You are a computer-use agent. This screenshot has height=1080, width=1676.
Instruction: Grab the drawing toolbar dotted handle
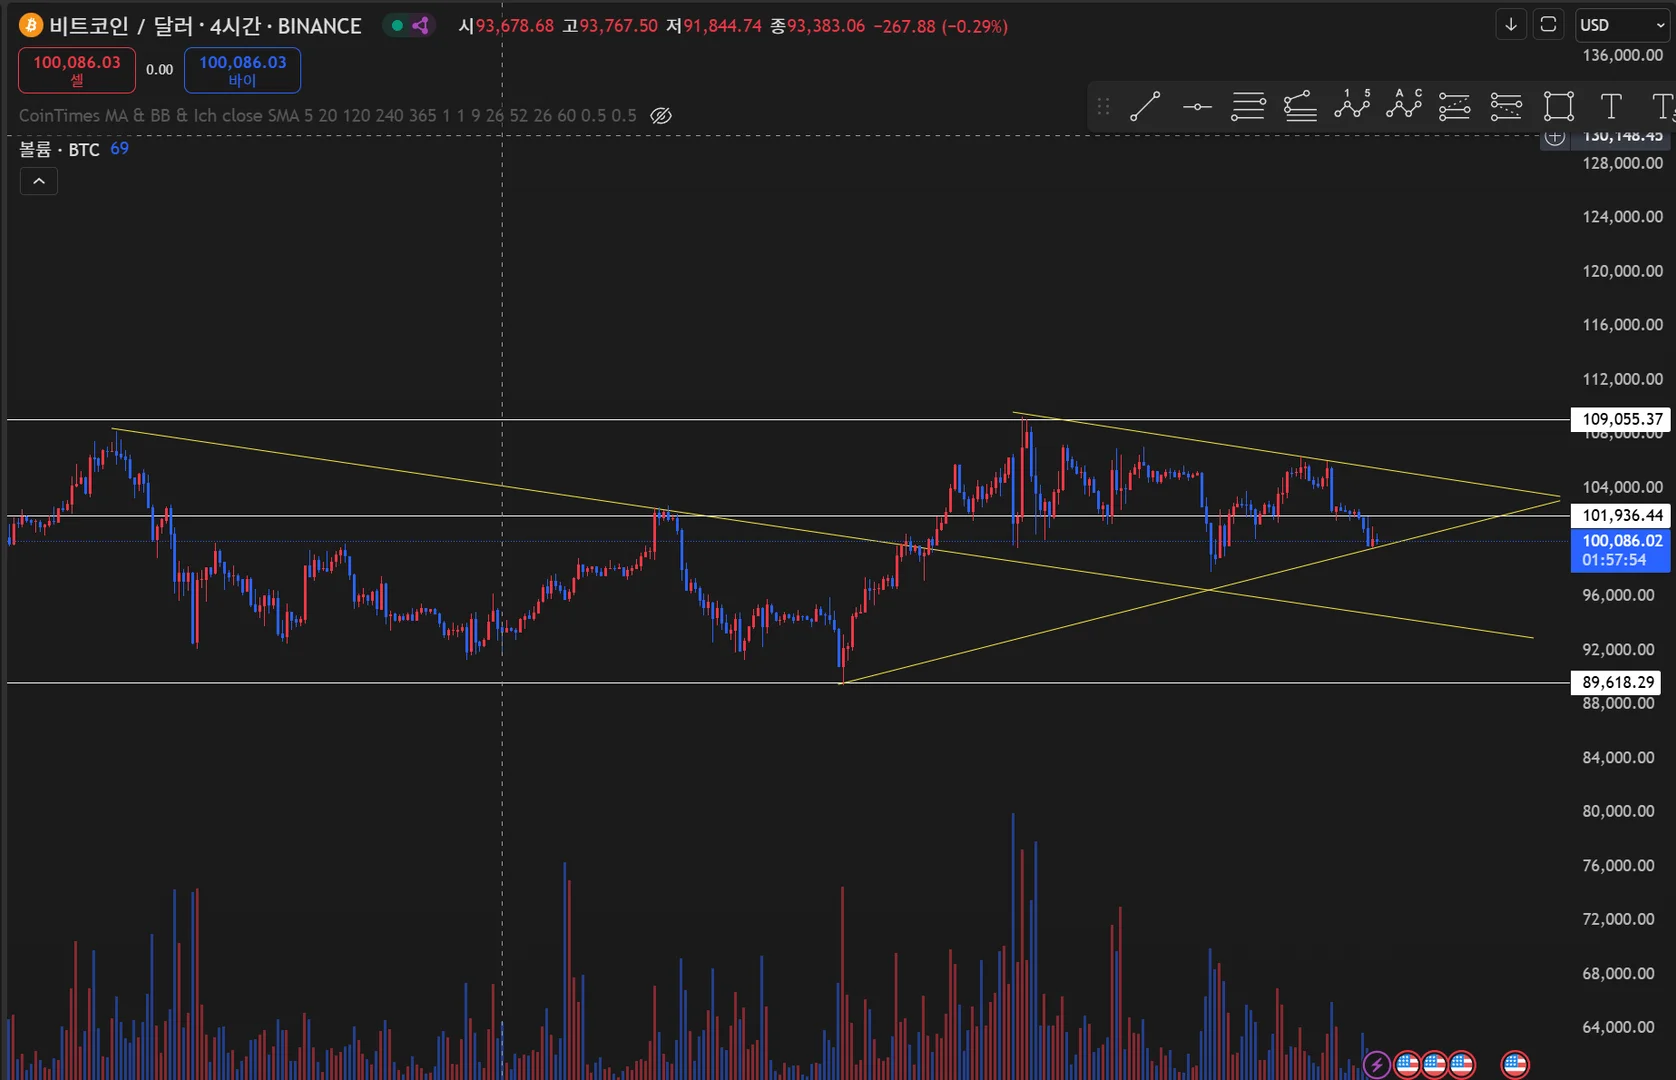[1103, 106]
